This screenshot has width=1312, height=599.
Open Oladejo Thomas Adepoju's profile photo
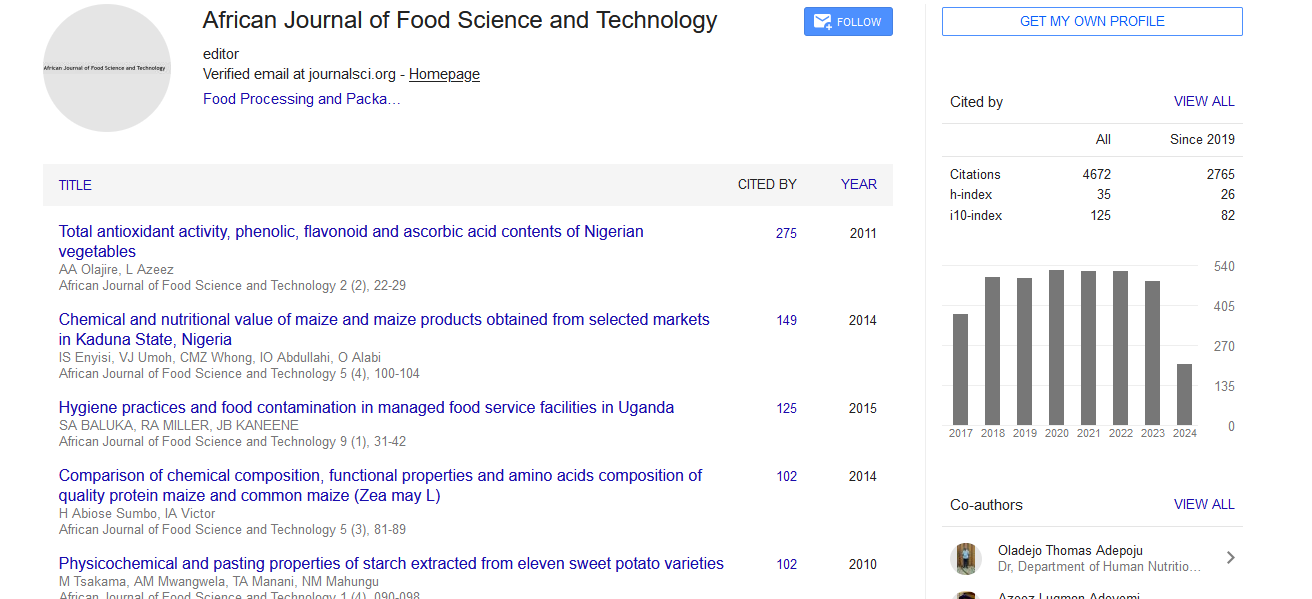tap(966, 558)
